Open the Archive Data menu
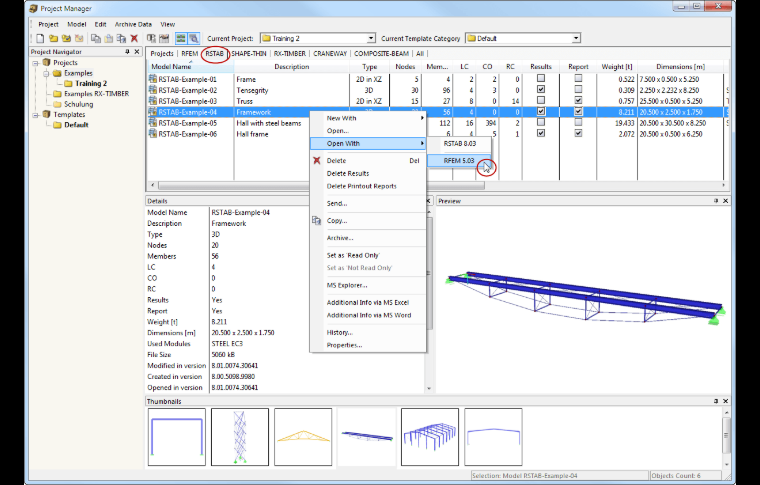Image resolution: width=760 pixels, height=485 pixels. click(x=133, y=24)
